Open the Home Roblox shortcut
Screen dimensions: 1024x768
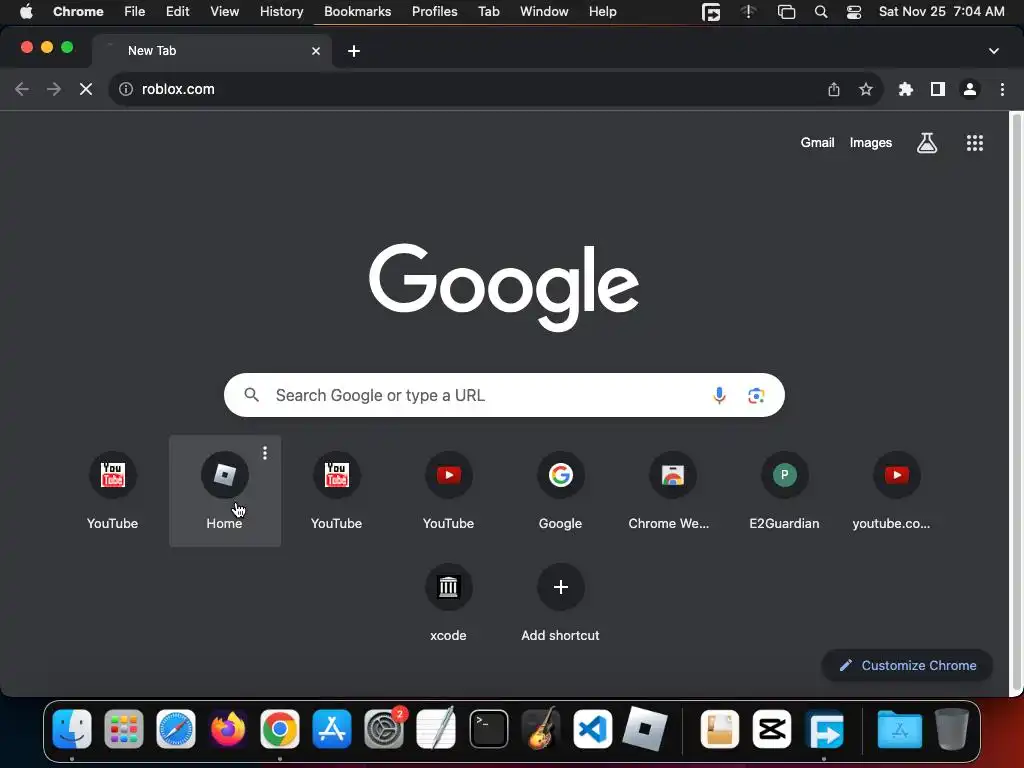(x=225, y=490)
